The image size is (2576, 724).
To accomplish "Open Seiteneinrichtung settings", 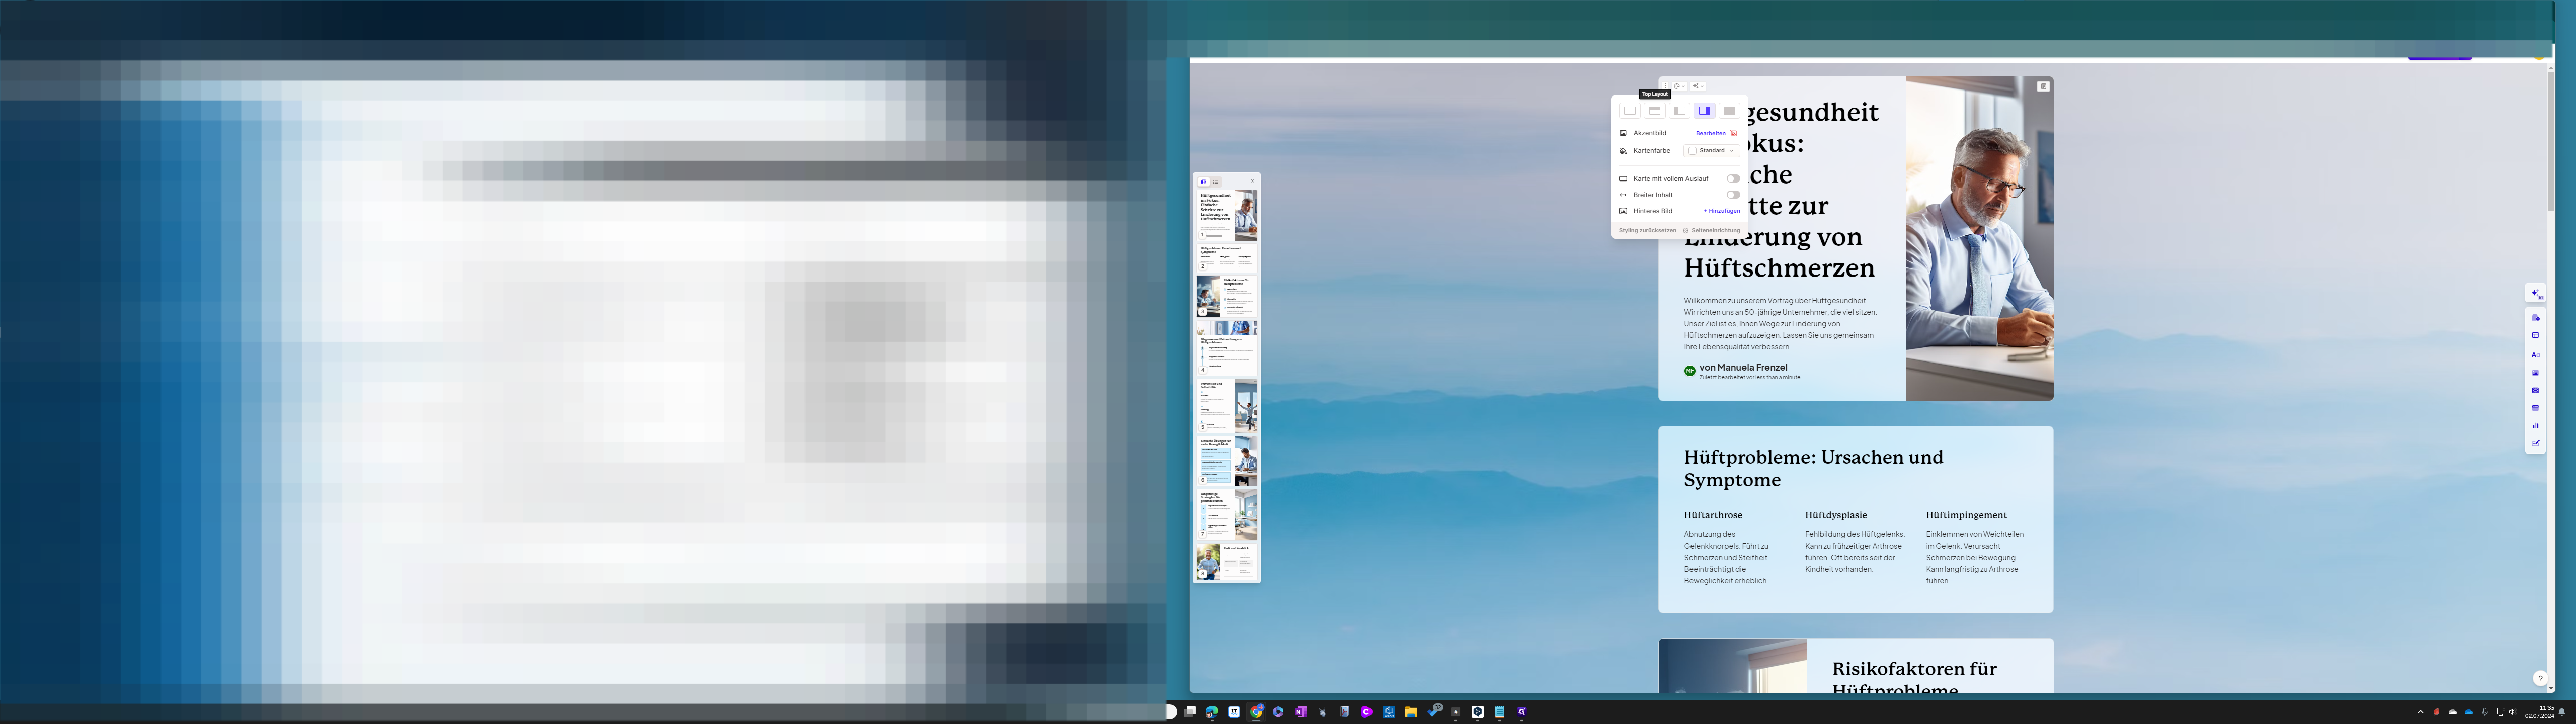I will click(1711, 231).
